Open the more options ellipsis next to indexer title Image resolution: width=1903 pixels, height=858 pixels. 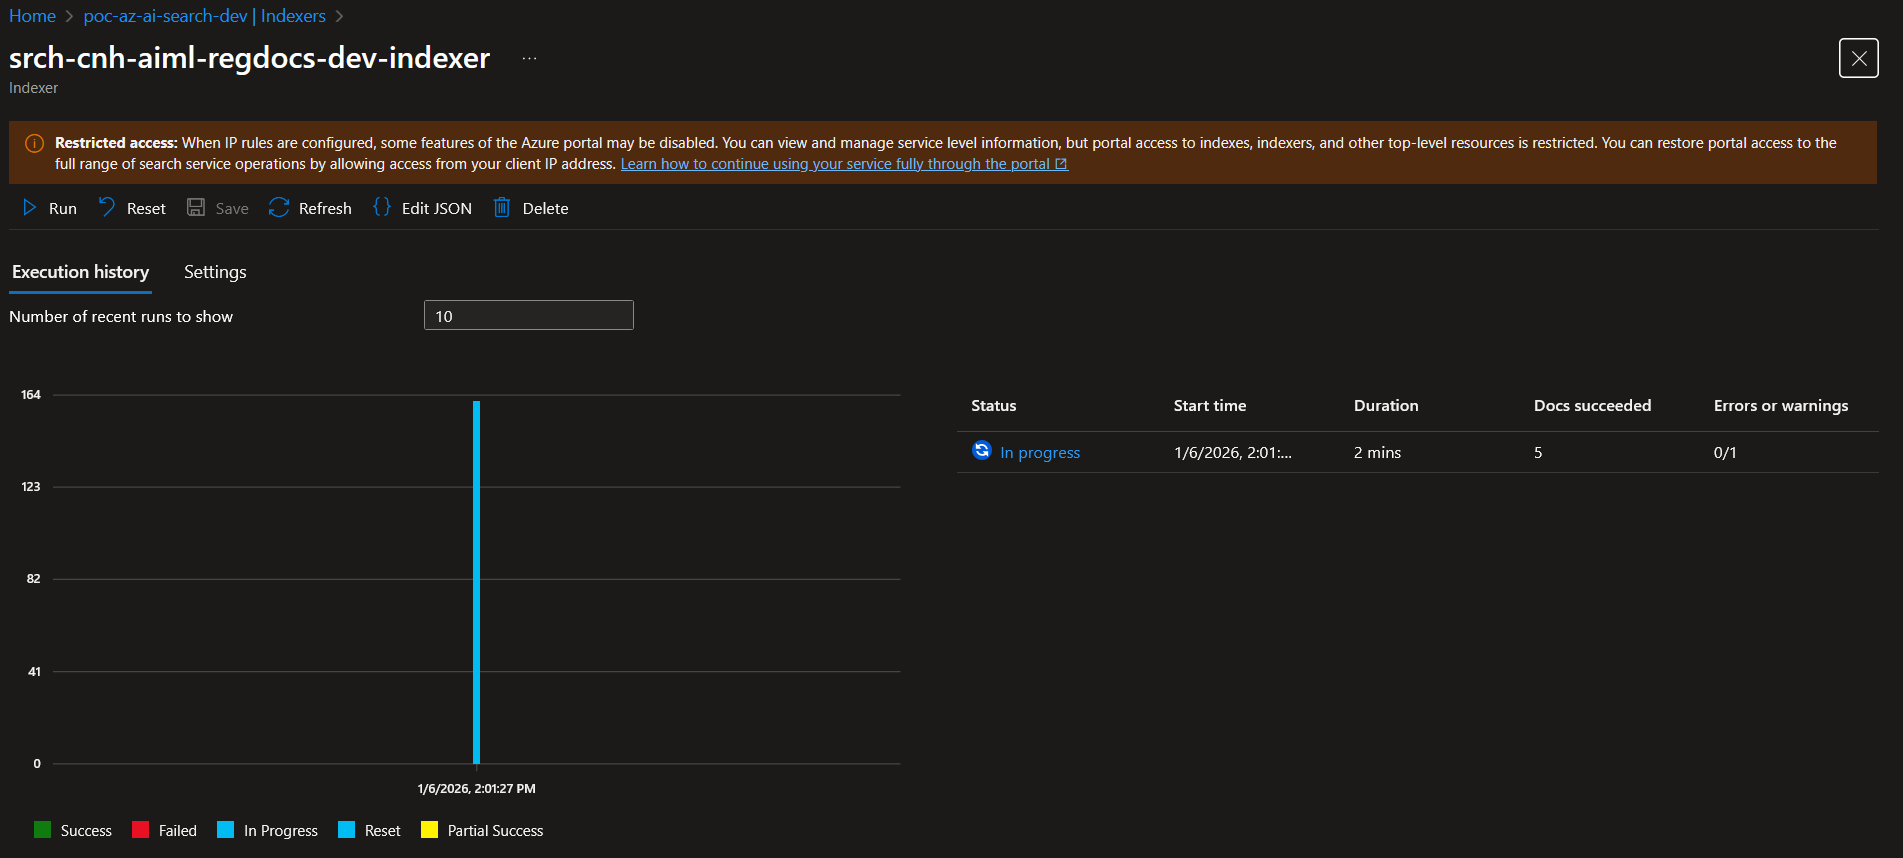pos(529,59)
